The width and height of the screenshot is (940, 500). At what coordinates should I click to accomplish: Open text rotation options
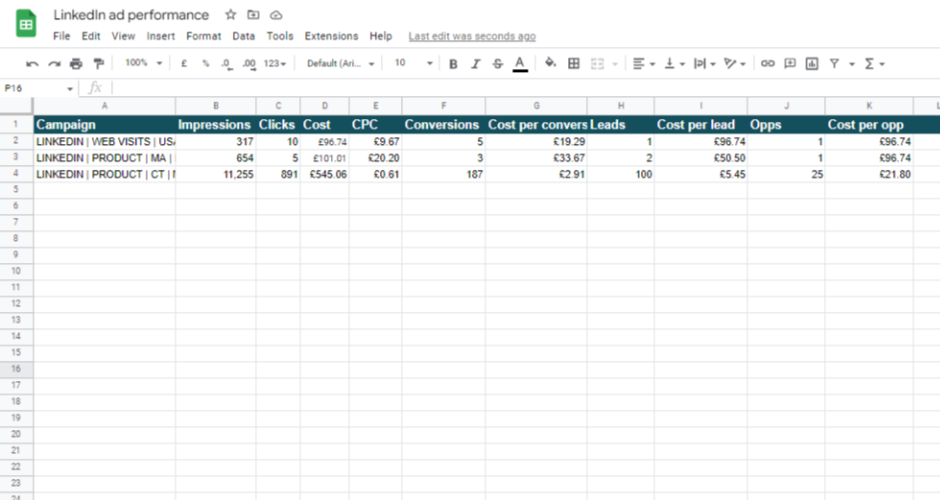coord(734,64)
